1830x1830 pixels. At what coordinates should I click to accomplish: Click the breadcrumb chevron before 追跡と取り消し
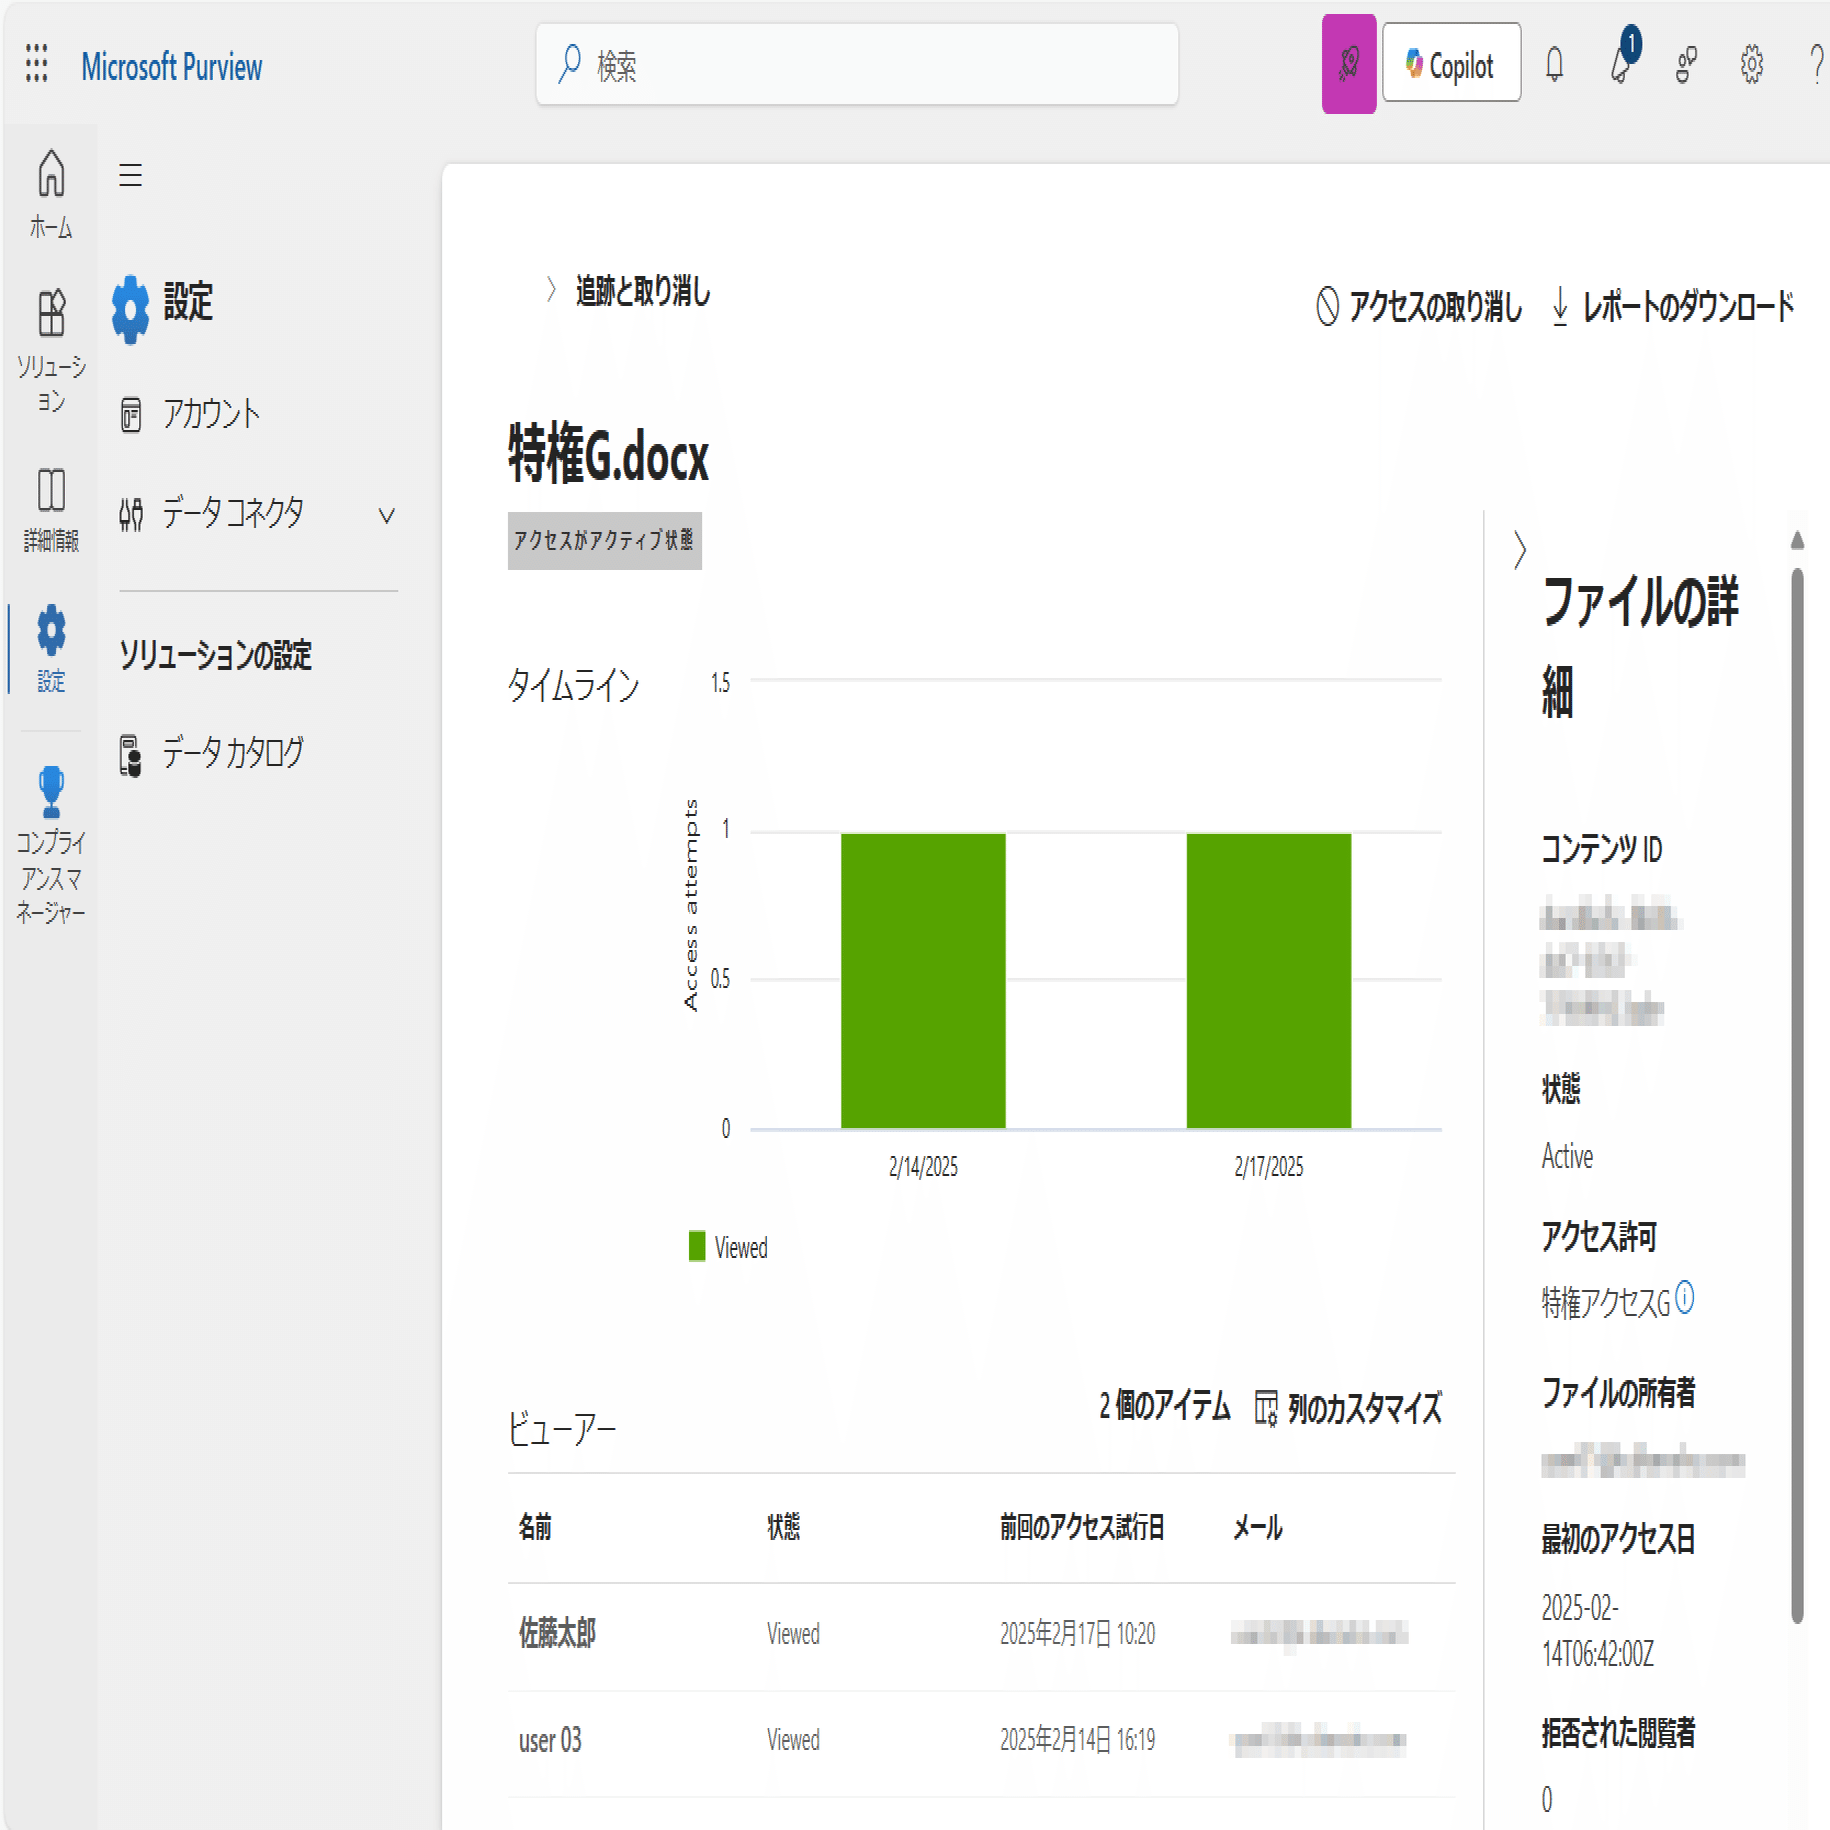pyautogui.click(x=551, y=287)
